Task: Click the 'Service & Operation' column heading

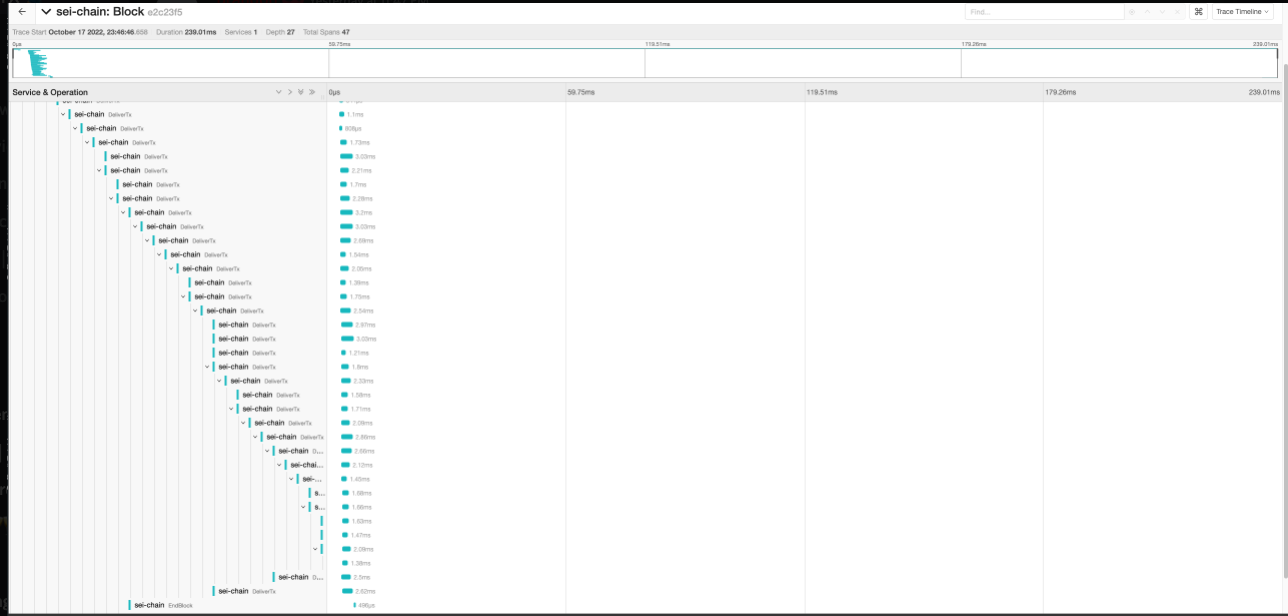Action: [x=50, y=92]
